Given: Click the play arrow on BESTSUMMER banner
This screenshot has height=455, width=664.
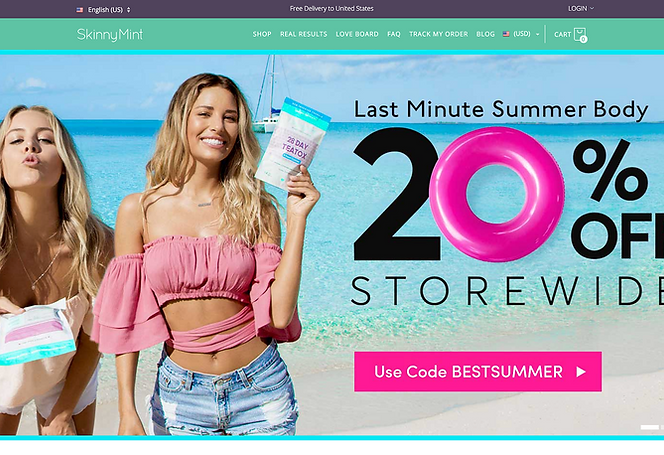Looking at the screenshot, I should tap(581, 372).
